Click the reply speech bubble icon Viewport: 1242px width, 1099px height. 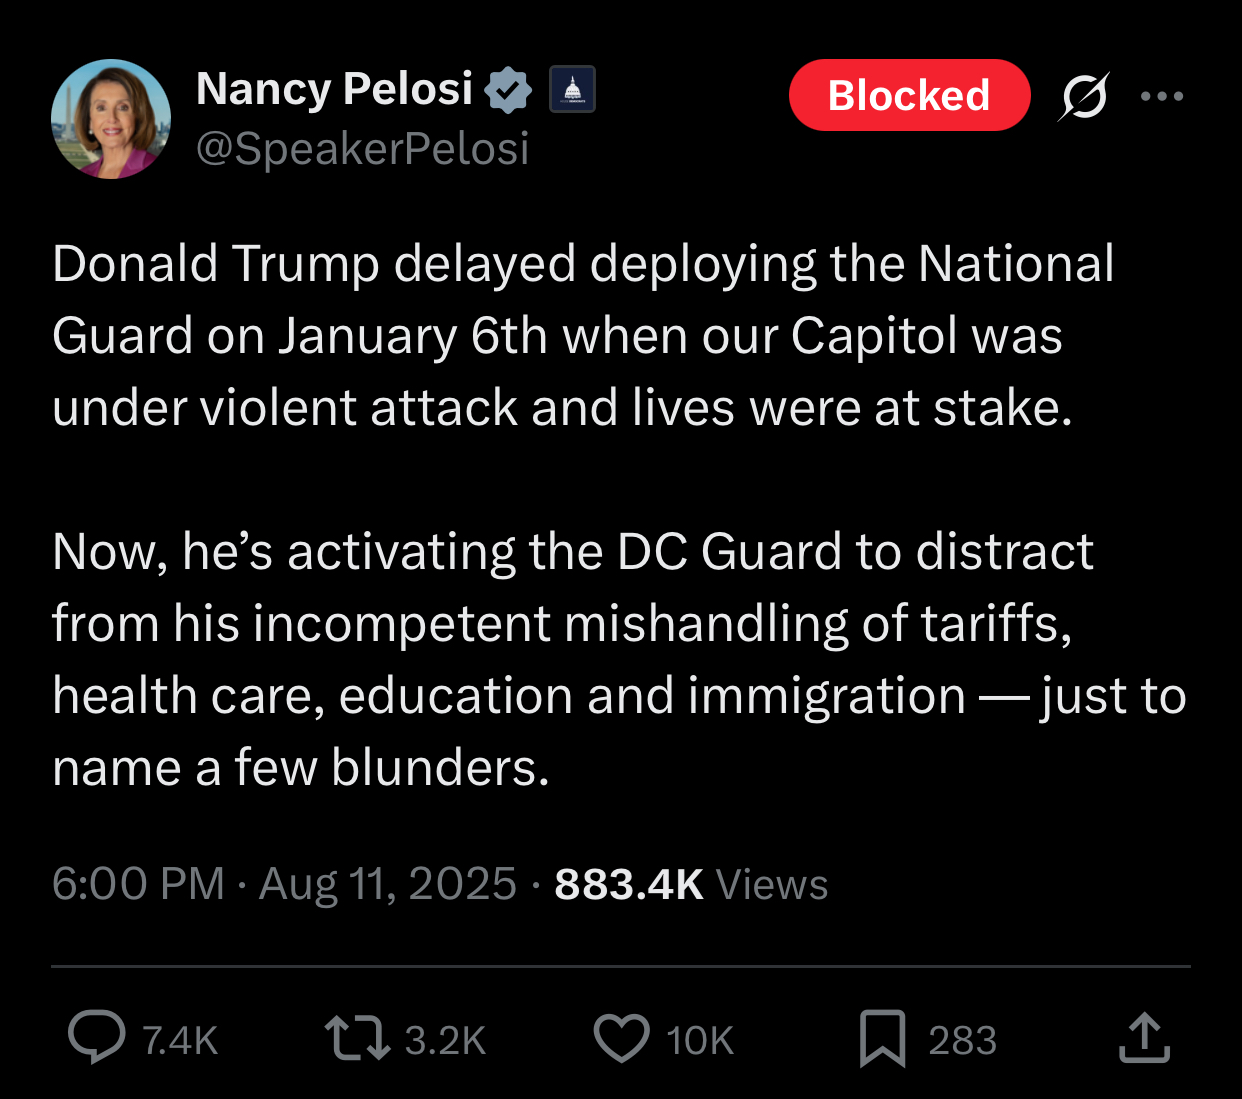click(97, 1038)
